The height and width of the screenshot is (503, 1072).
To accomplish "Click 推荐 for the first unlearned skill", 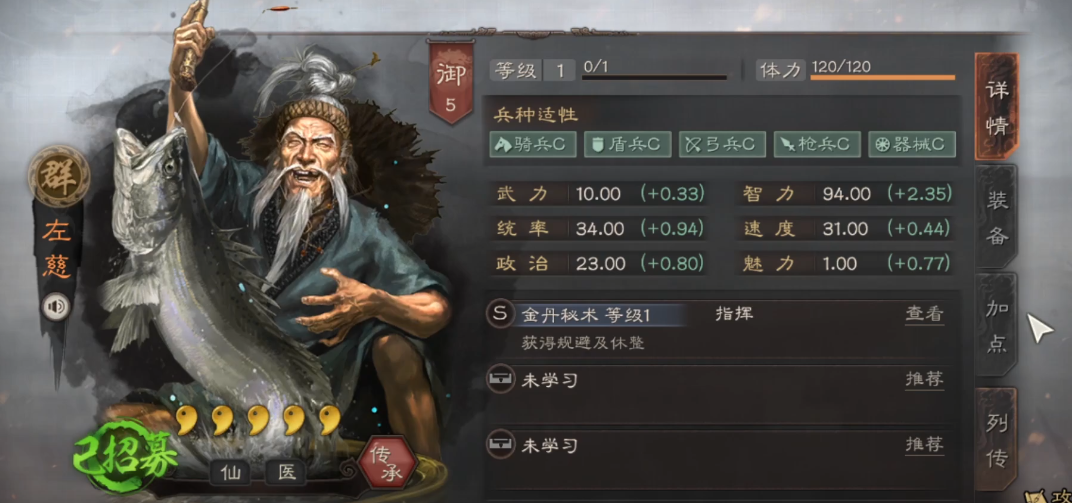I will 924,380.
